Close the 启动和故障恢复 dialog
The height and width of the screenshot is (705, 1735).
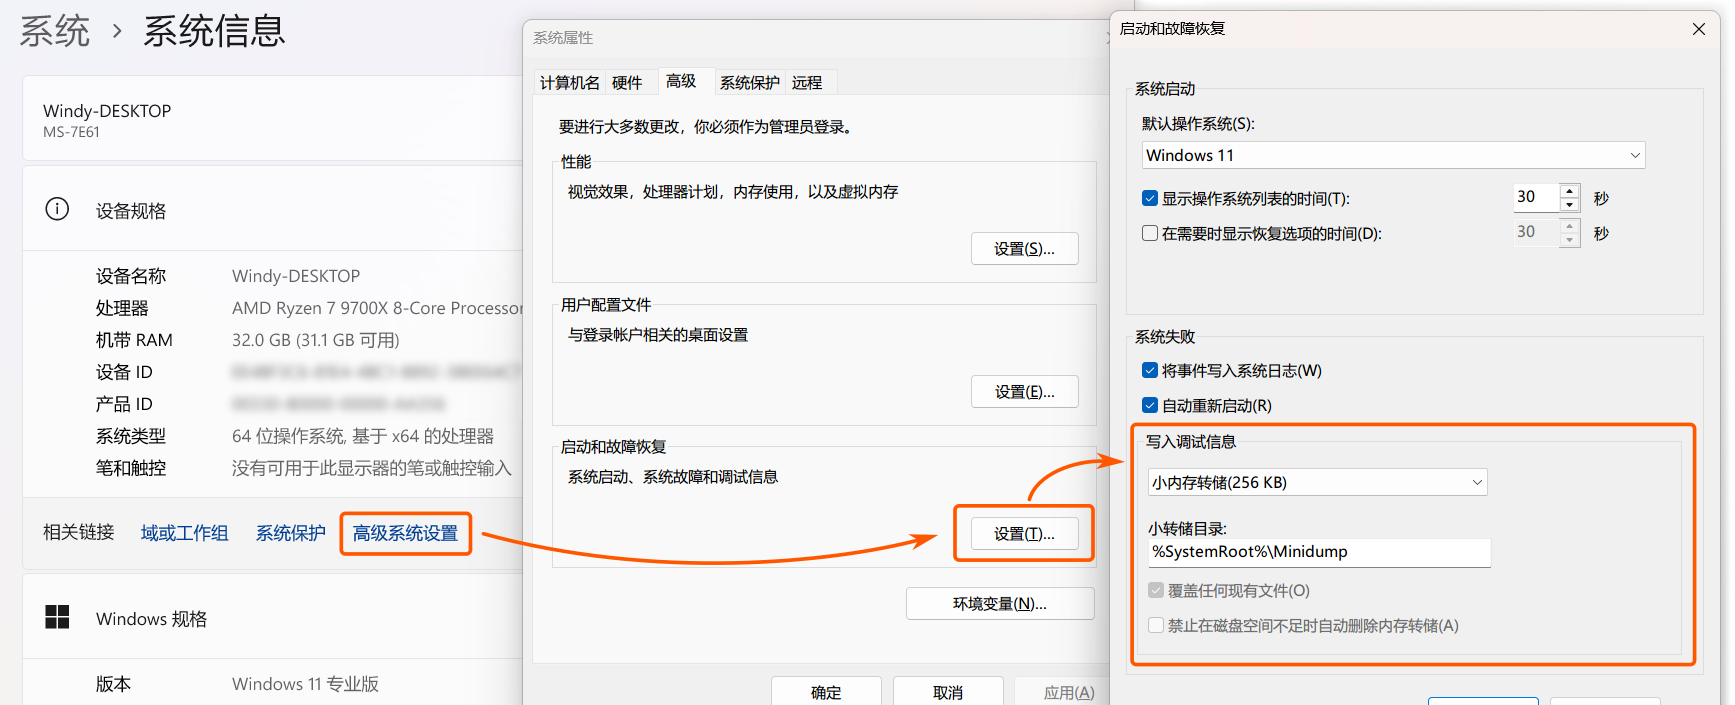click(x=1698, y=29)
